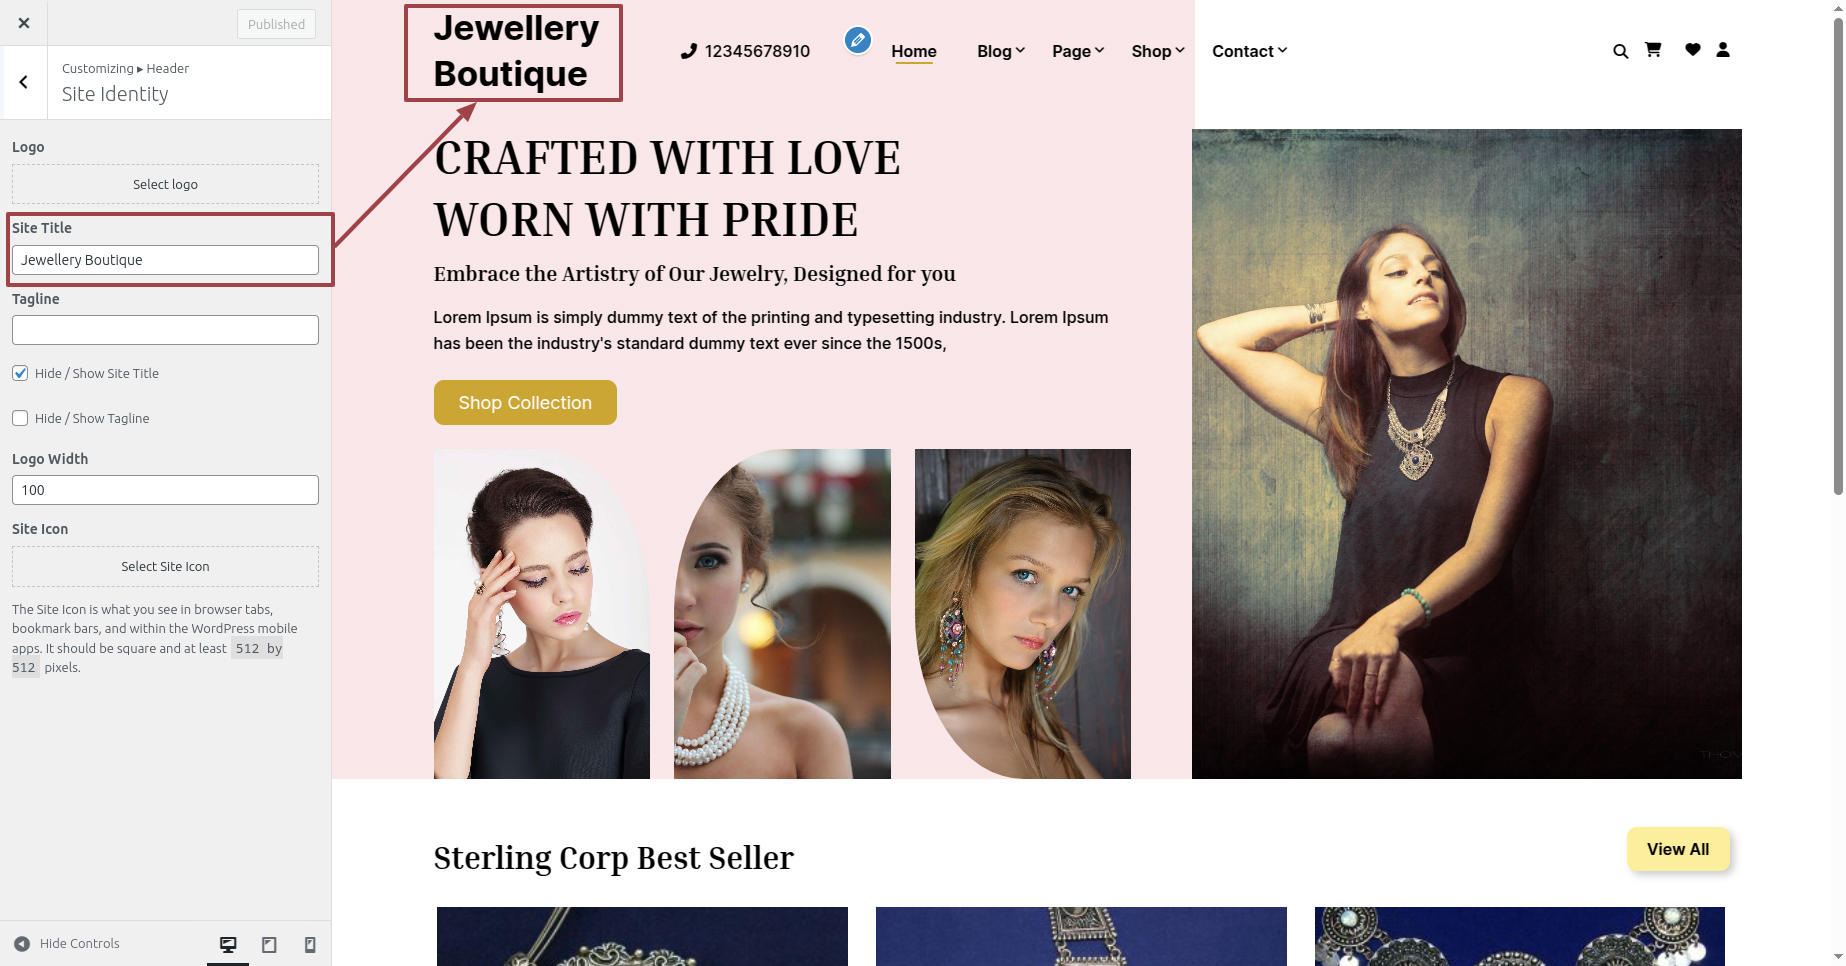This screenshot has width=1846, height=966.
Task: Click into the Tagline input field
Action: tap(165, 330)
